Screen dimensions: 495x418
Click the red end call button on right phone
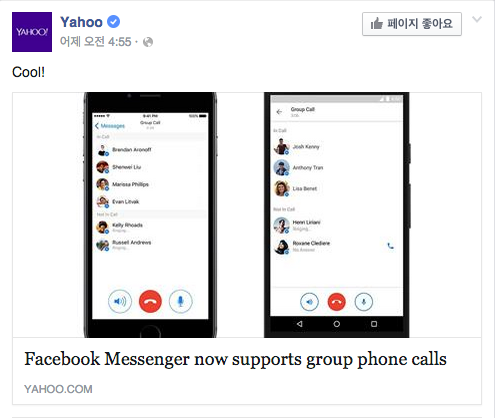click(337, 302)
